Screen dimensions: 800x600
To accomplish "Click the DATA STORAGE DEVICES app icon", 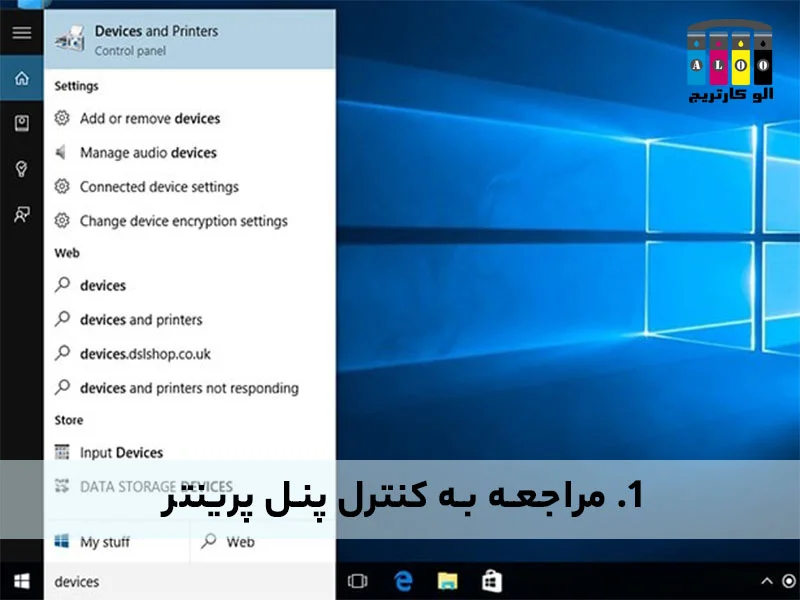I will [62, 486].
